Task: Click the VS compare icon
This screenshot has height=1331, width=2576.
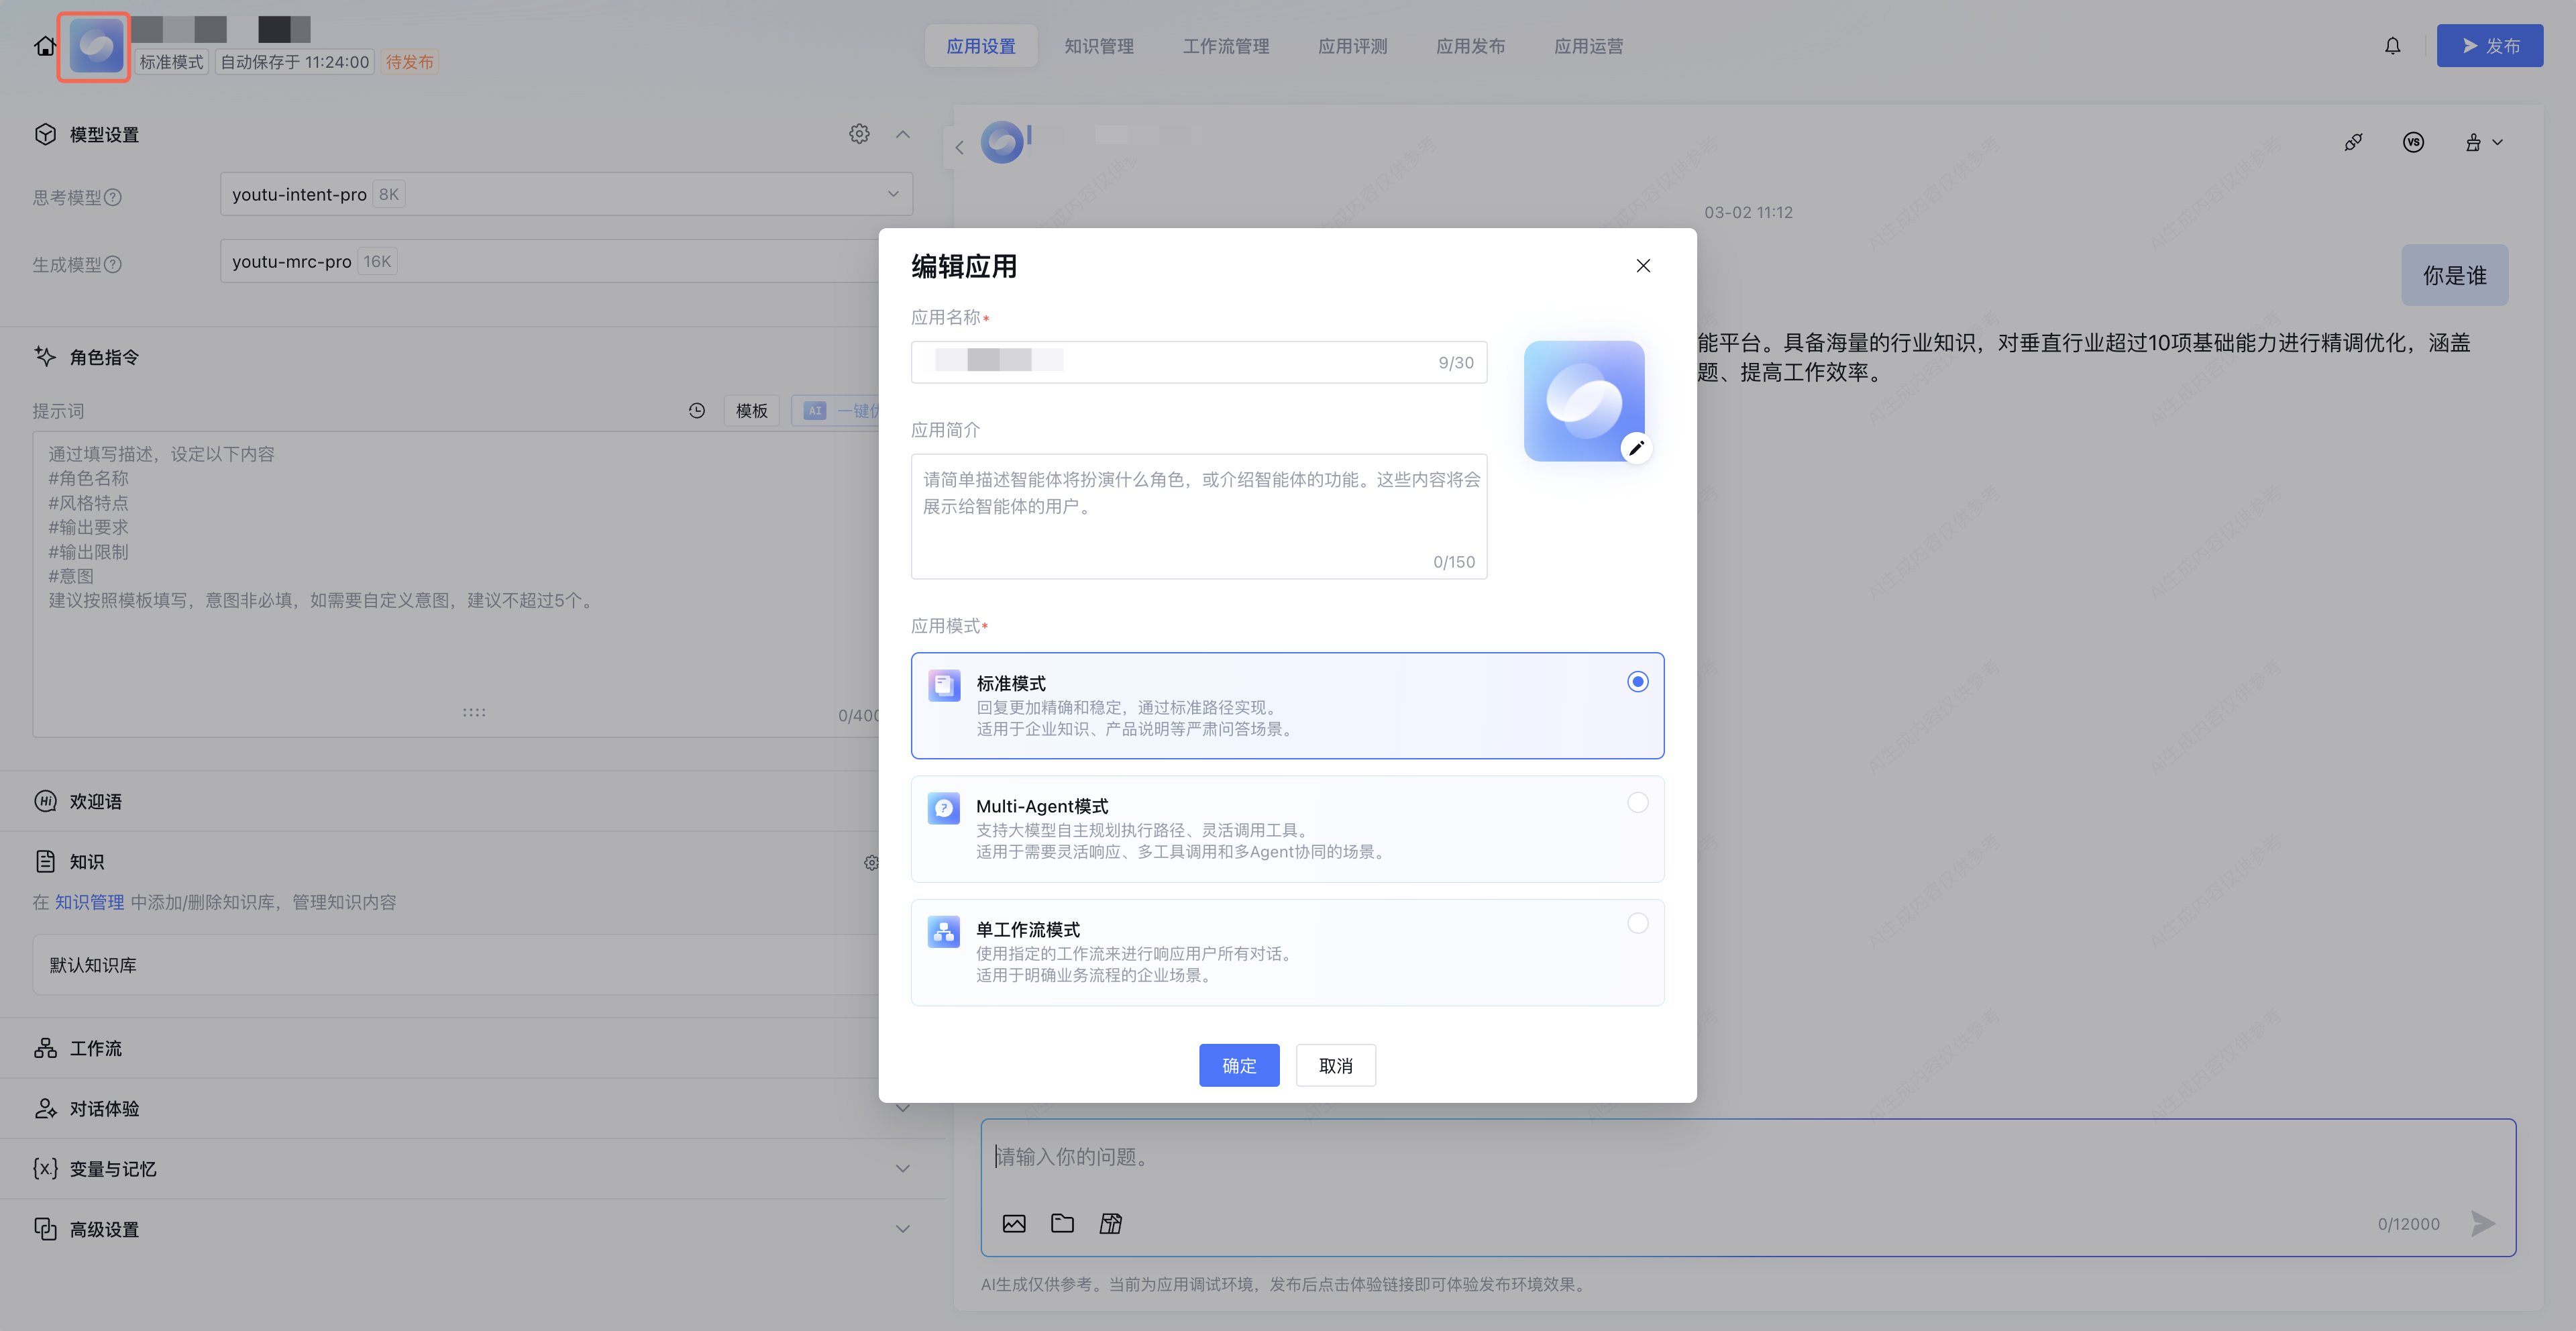Action: tap(2413, 142)
